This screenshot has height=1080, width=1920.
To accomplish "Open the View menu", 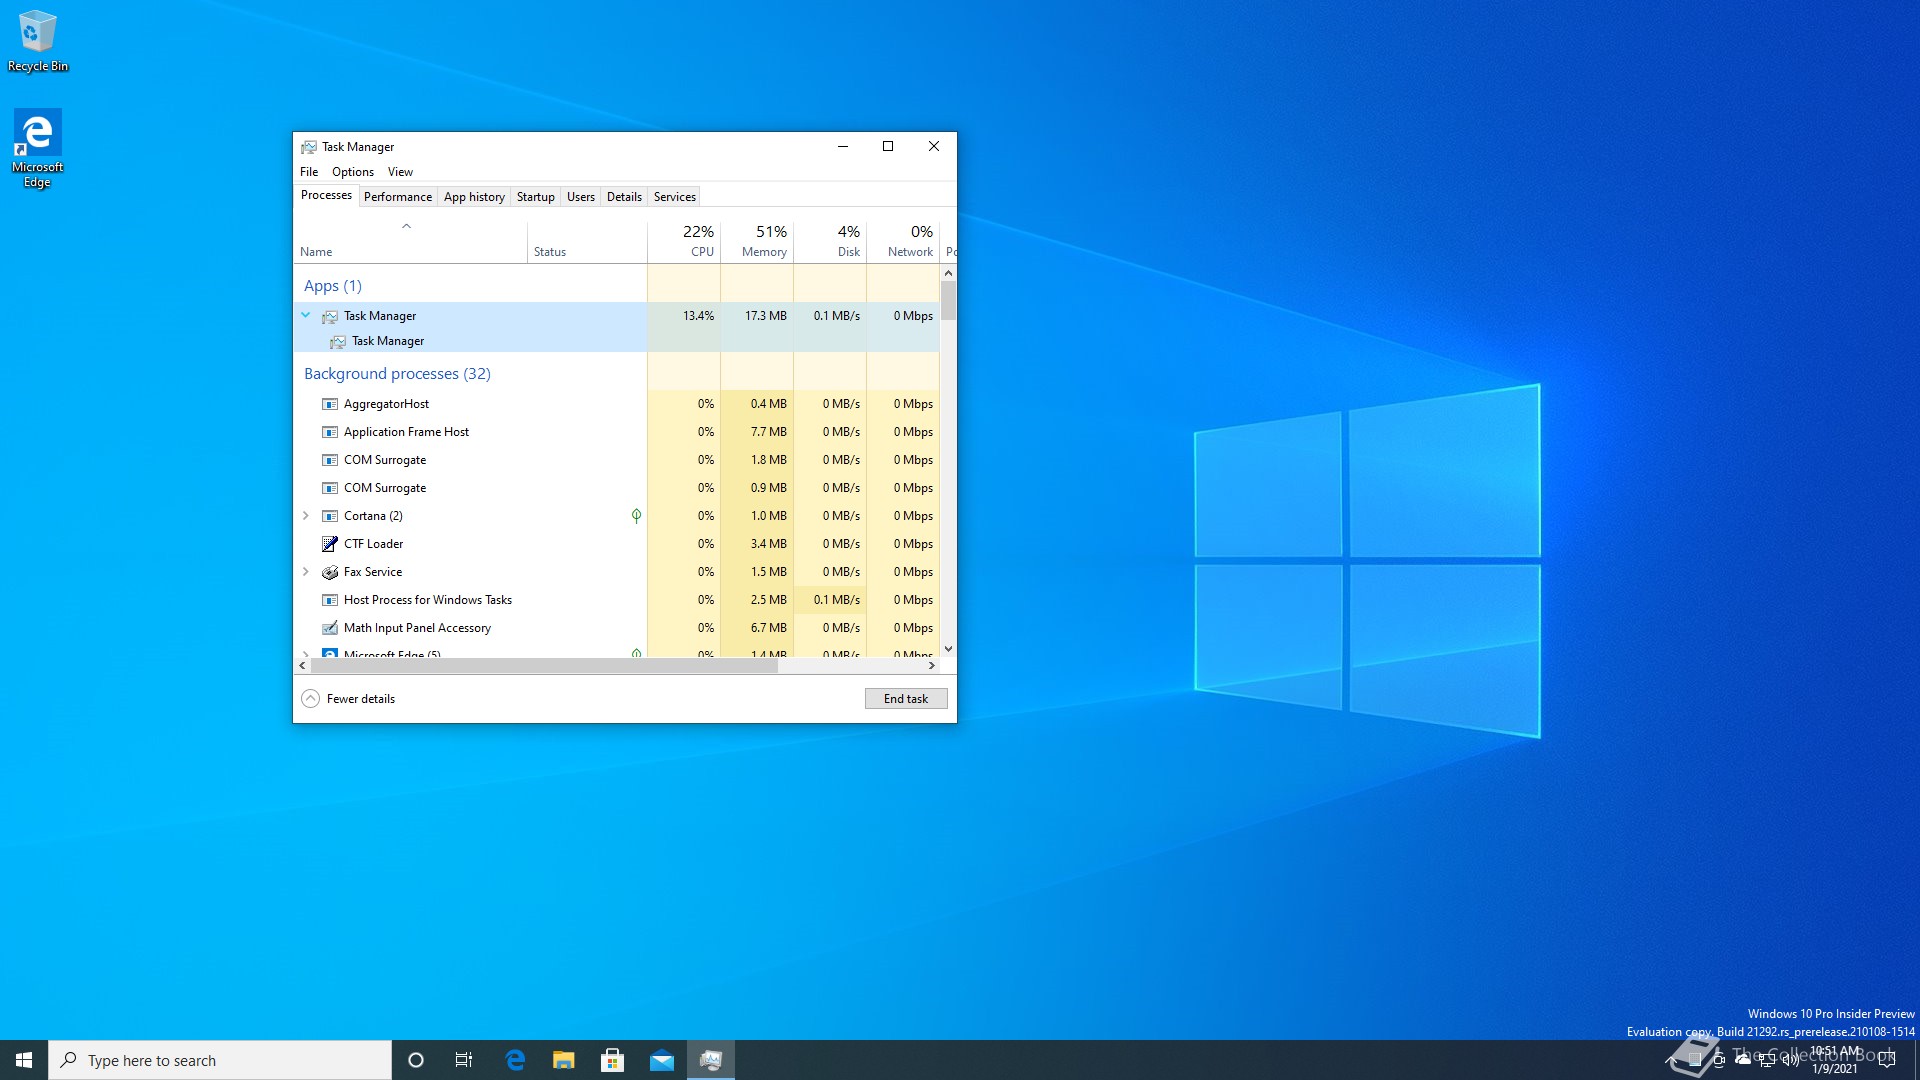I will 400,172.
